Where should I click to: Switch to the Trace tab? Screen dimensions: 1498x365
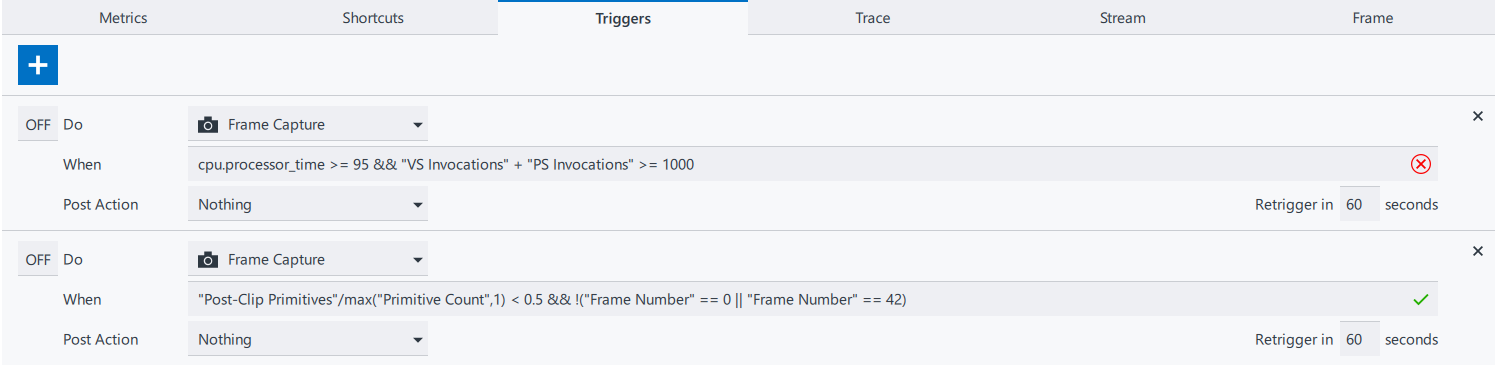(872, 18)
